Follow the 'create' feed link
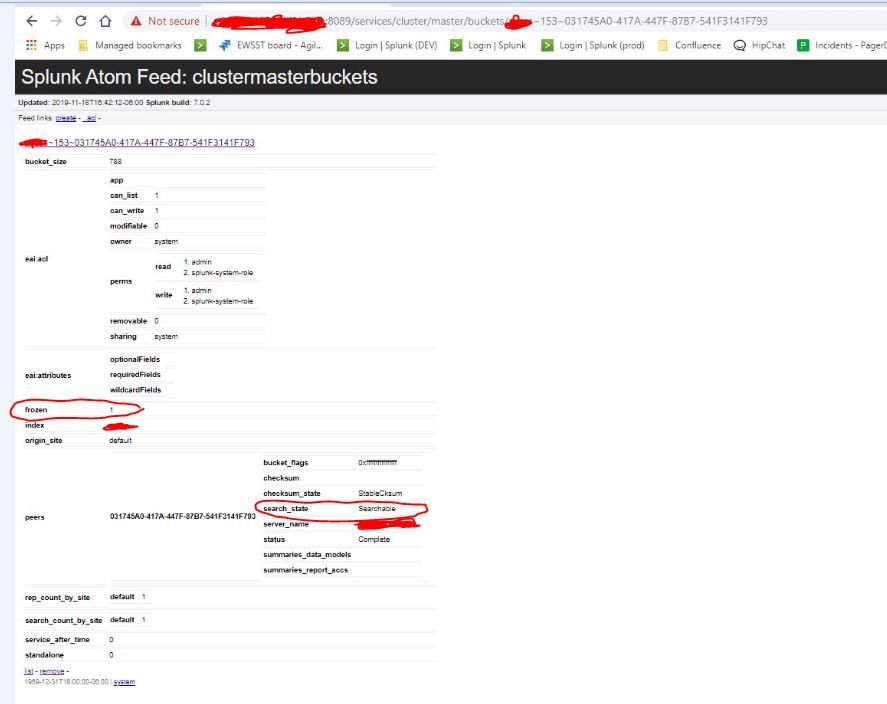 [66, 118]
